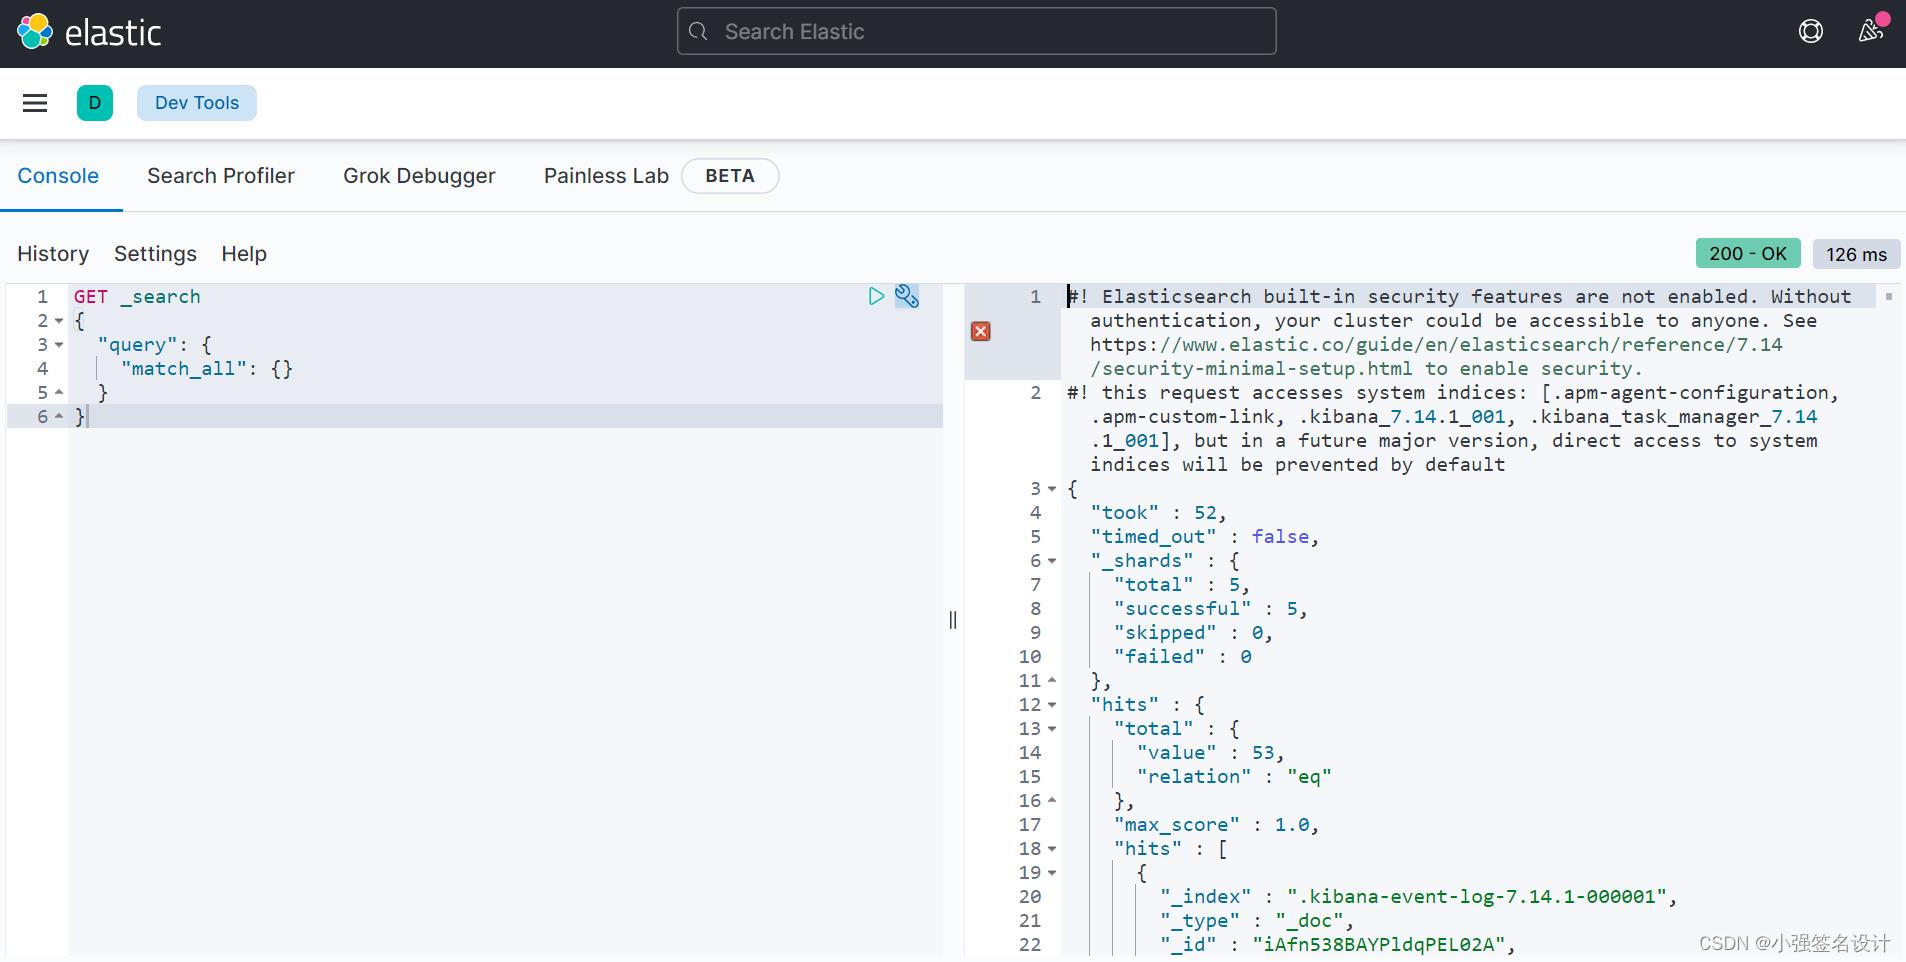The width and height of the screenshot is (1906, 962).
Task: Open the wrench request options menu
Action: pyautogui.click(x=907, y=296)
